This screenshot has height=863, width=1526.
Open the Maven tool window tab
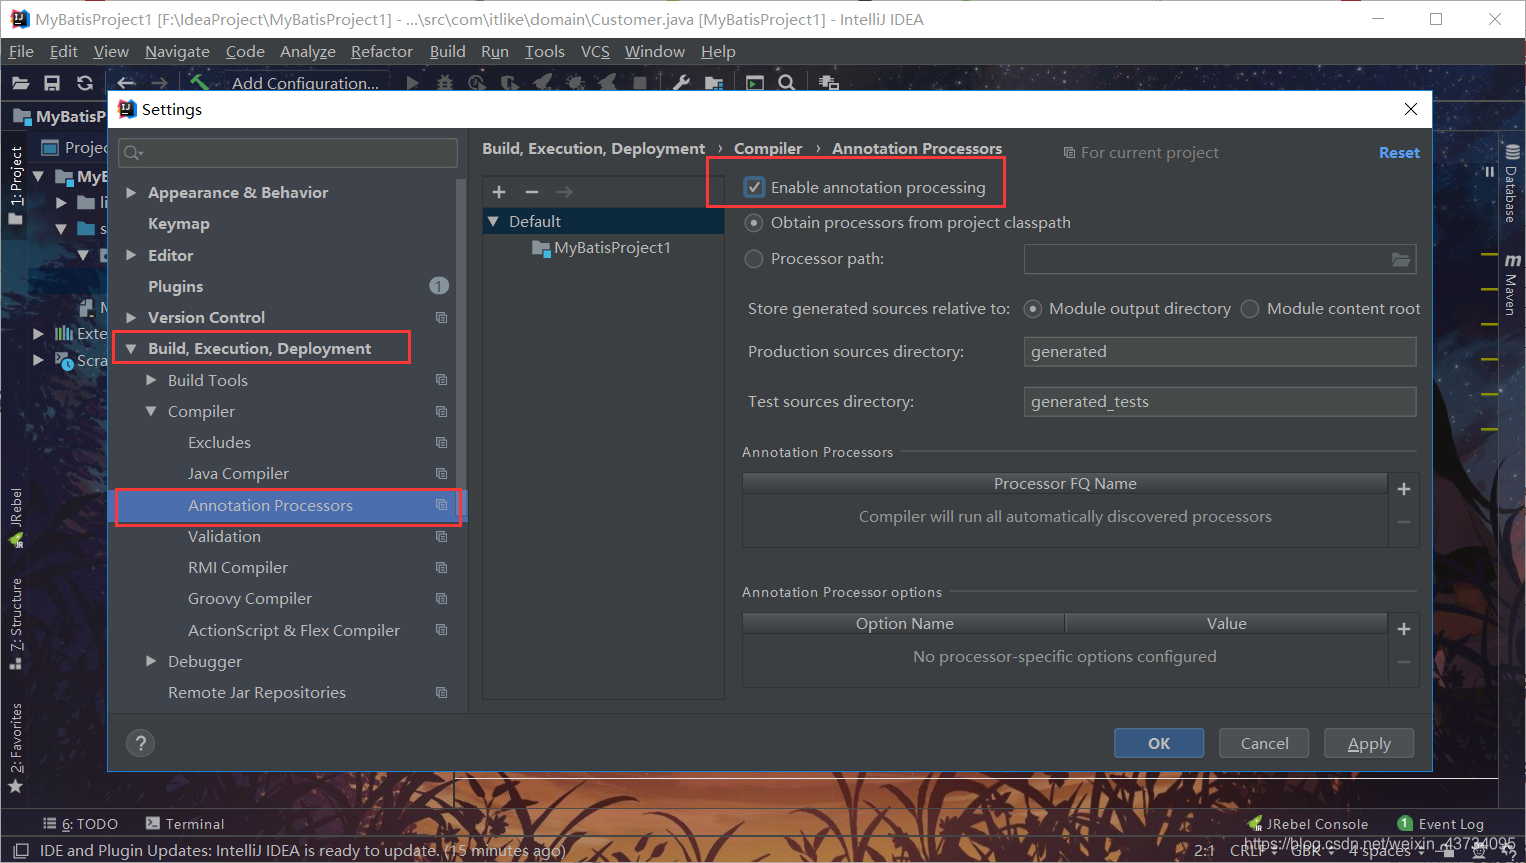click(1511, 284)
